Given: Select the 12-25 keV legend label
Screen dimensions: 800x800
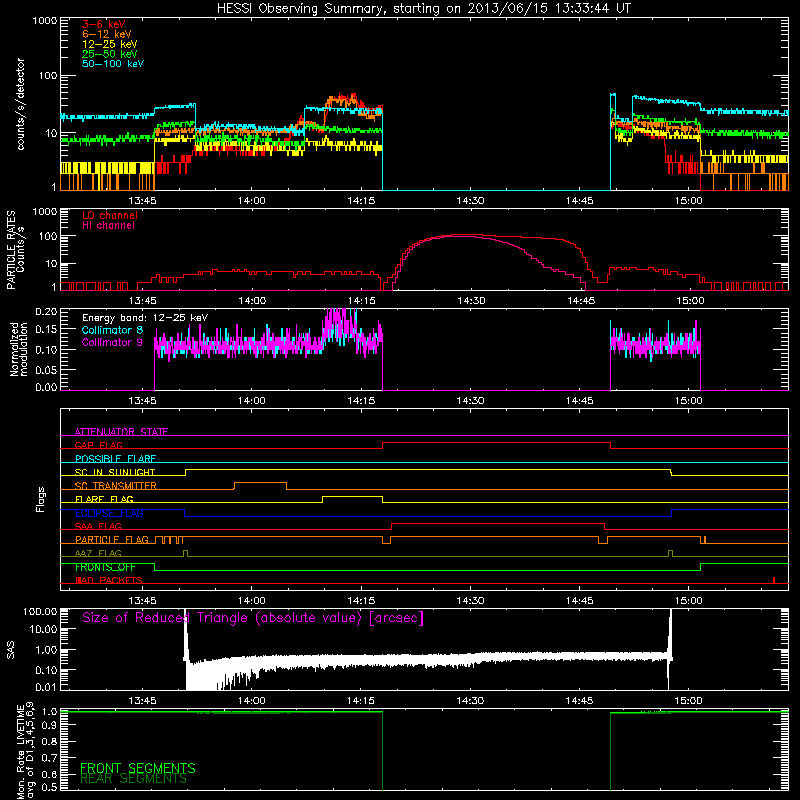Looking at the screenshot, I should [110, 44].
